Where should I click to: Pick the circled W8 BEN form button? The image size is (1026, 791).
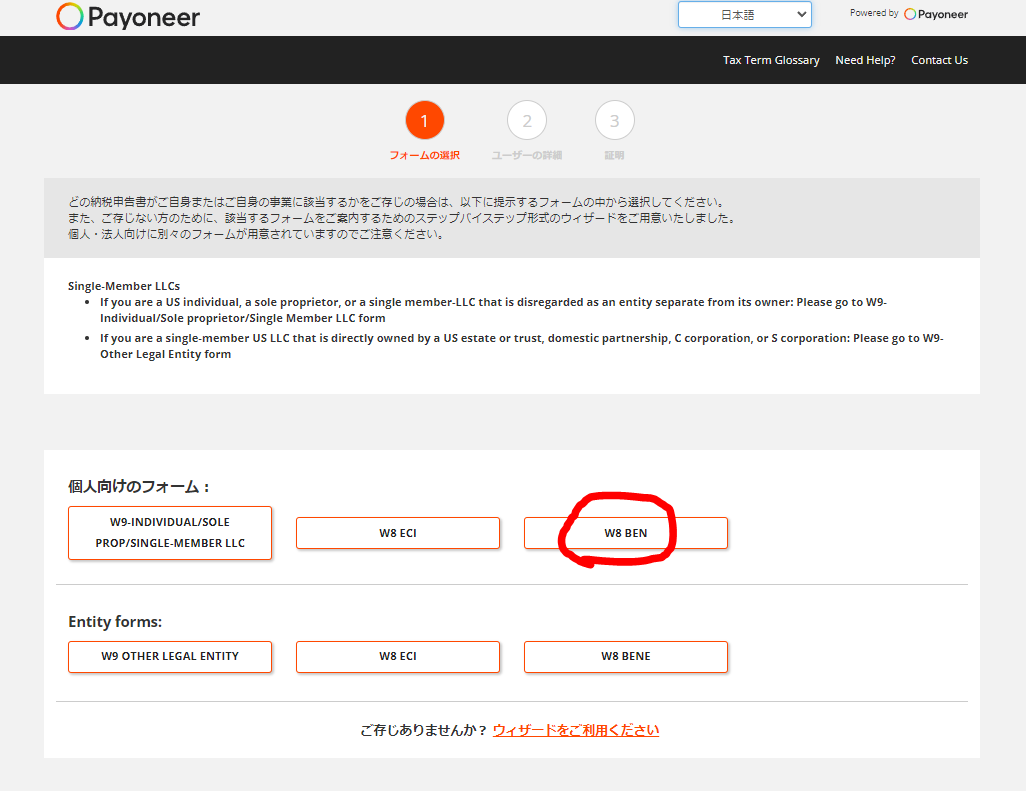[625, 533]
